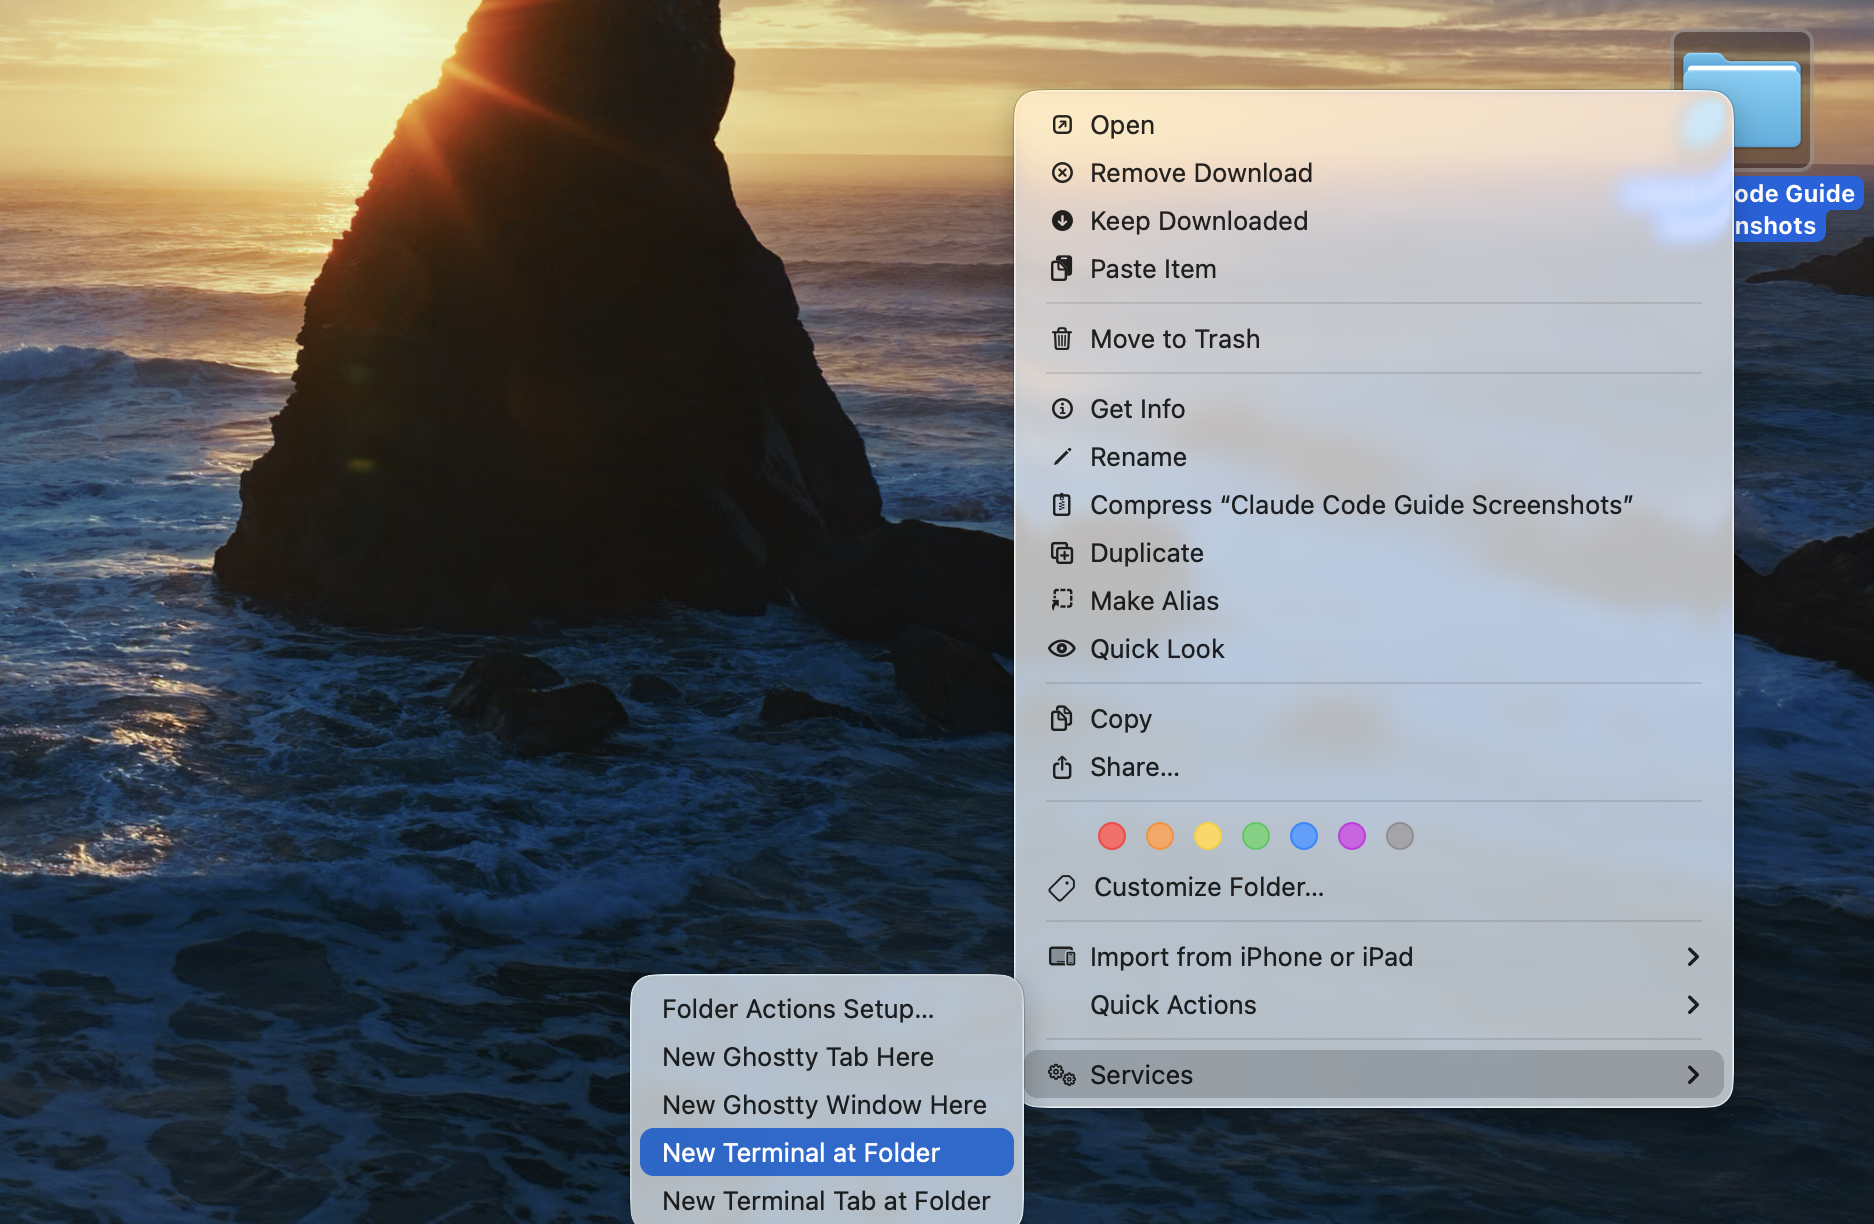Click the Quick Look eye icon
Screen dimensions: 1874x1224
pos(1062,649)
